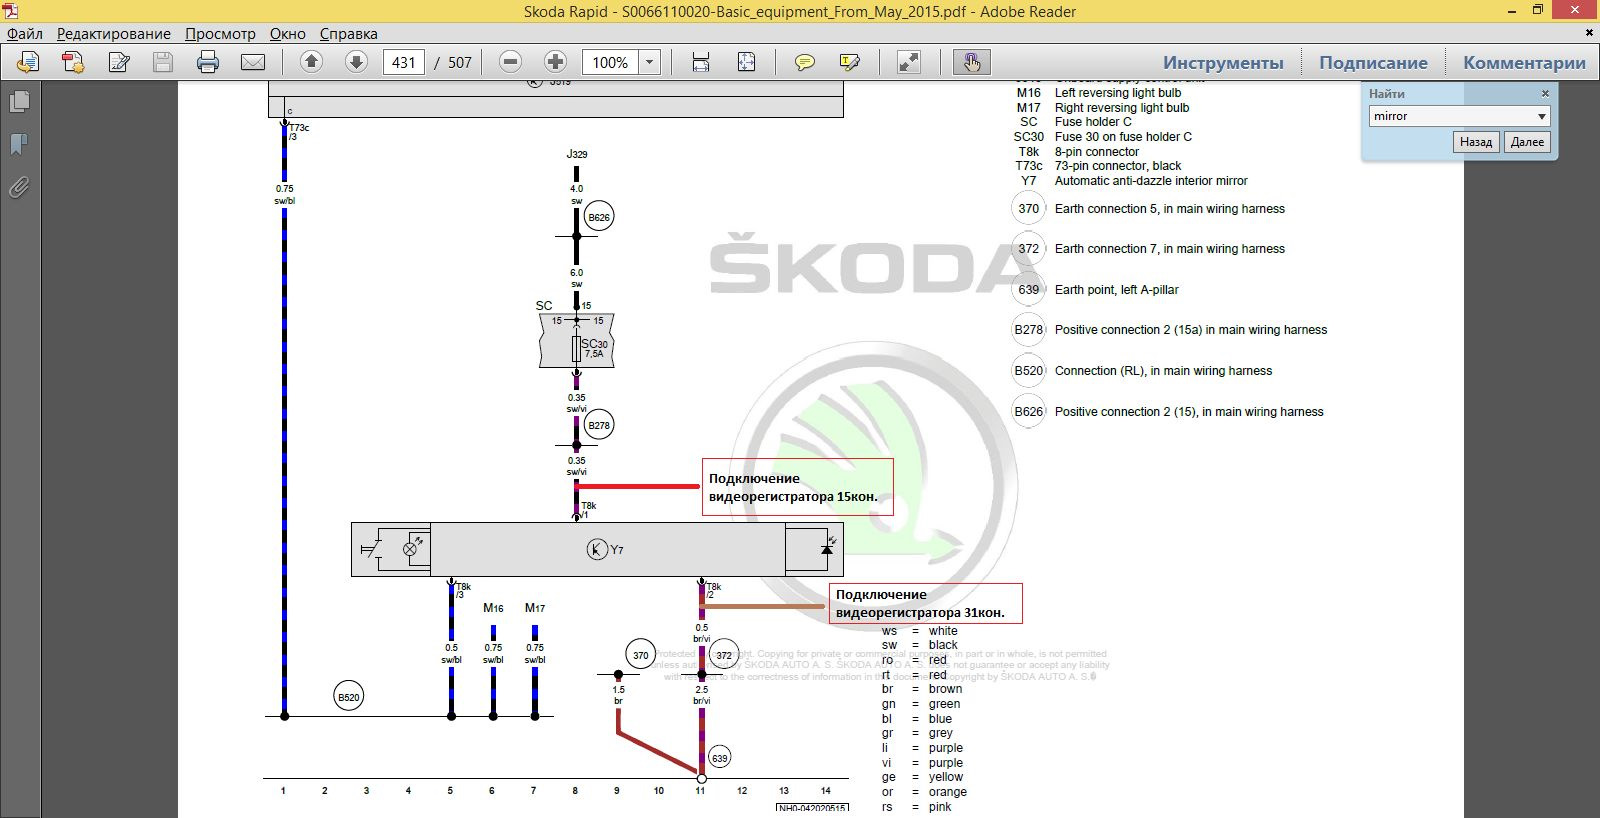Click the fit width scrolling icon
The width and height of the screenshot is (1600, 818).
tap(701, 62)
